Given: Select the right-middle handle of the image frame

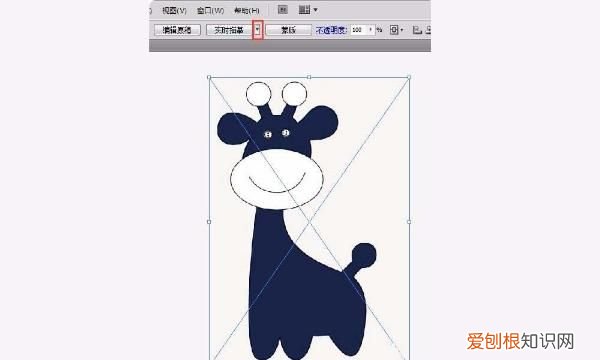Looking at the screenshot, I should click(x=409, y=222).
